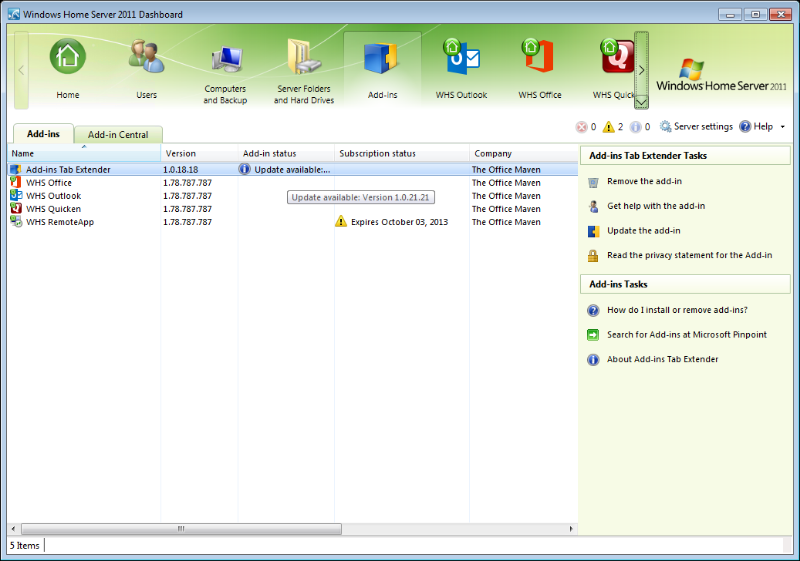Click the Server settings gear icon
Viewport: 800px width, 561px height.
(665, 126)
